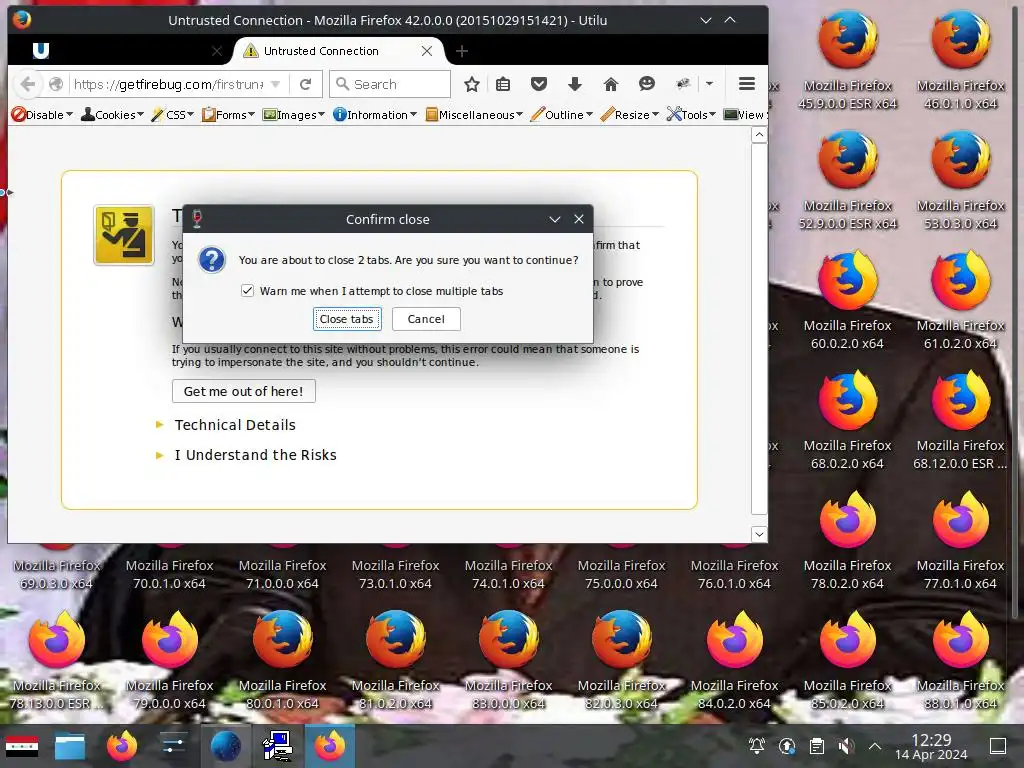This screenshot has height=768, width=1024.
Task: Open the Disable dropdown in Web Developer toolbar
Action: (x=42, y=115)
